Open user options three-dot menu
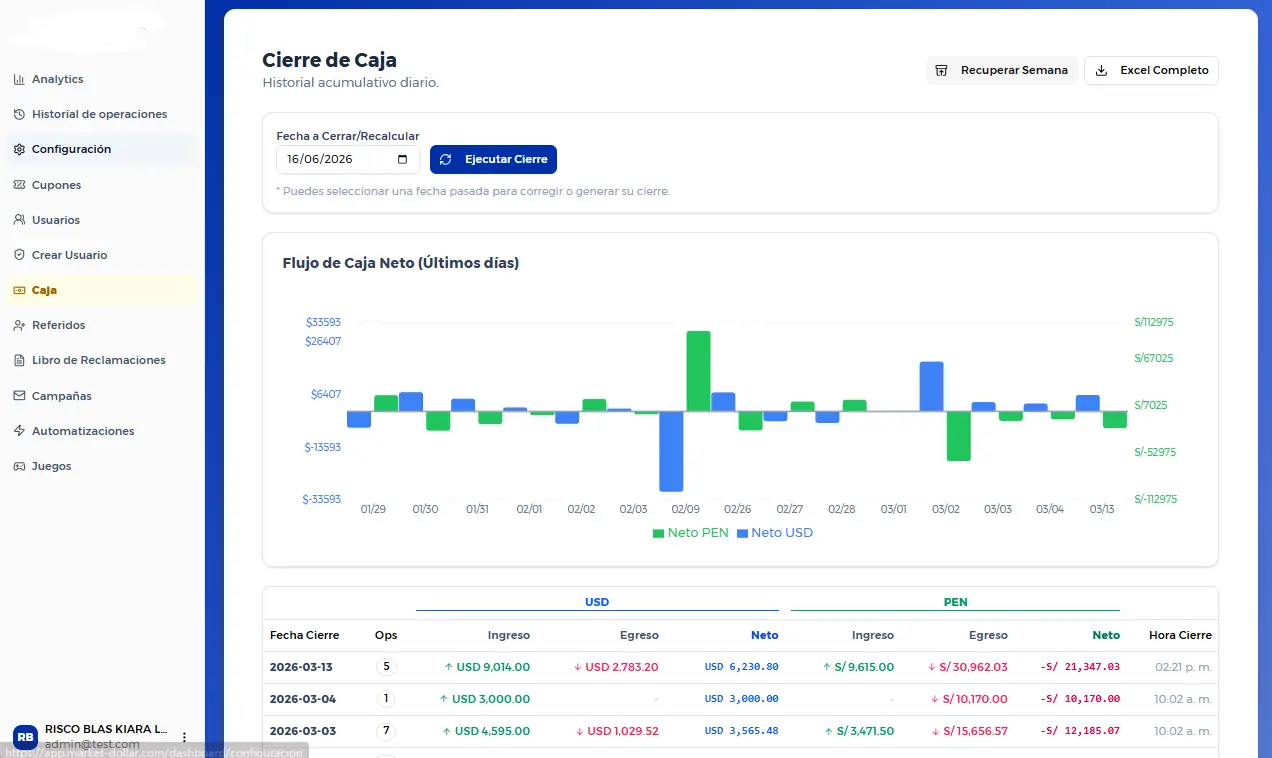1272x758 pixels. (x=184, y=737)
